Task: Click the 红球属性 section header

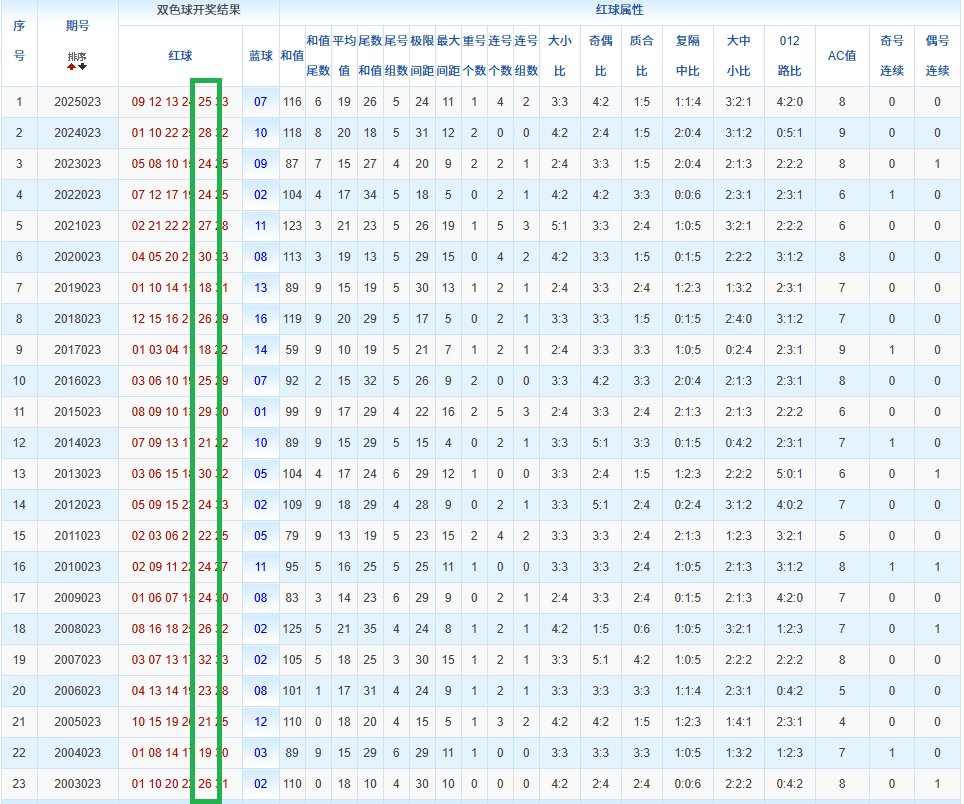Action: (619, 11)
